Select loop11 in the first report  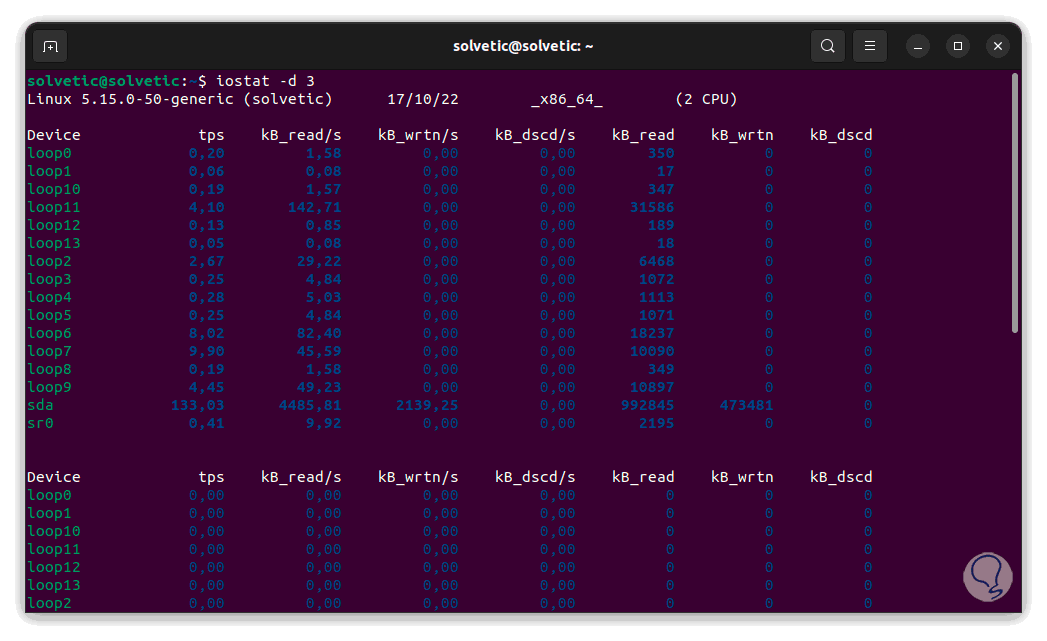pyautogui.click(x=53, y=208)
